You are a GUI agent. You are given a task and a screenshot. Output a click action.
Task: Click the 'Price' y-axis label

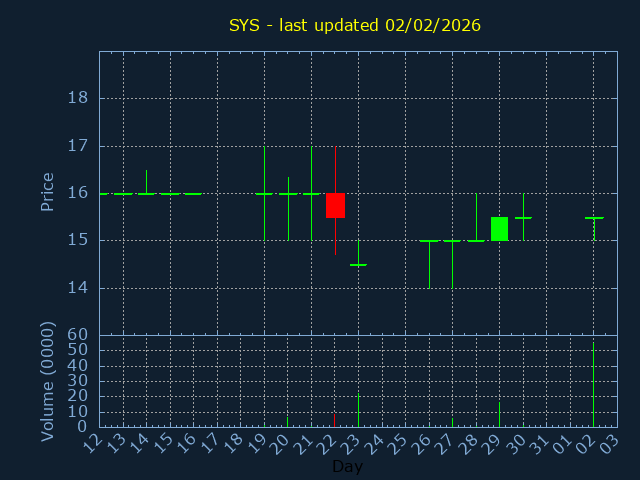tap(47, 192)
